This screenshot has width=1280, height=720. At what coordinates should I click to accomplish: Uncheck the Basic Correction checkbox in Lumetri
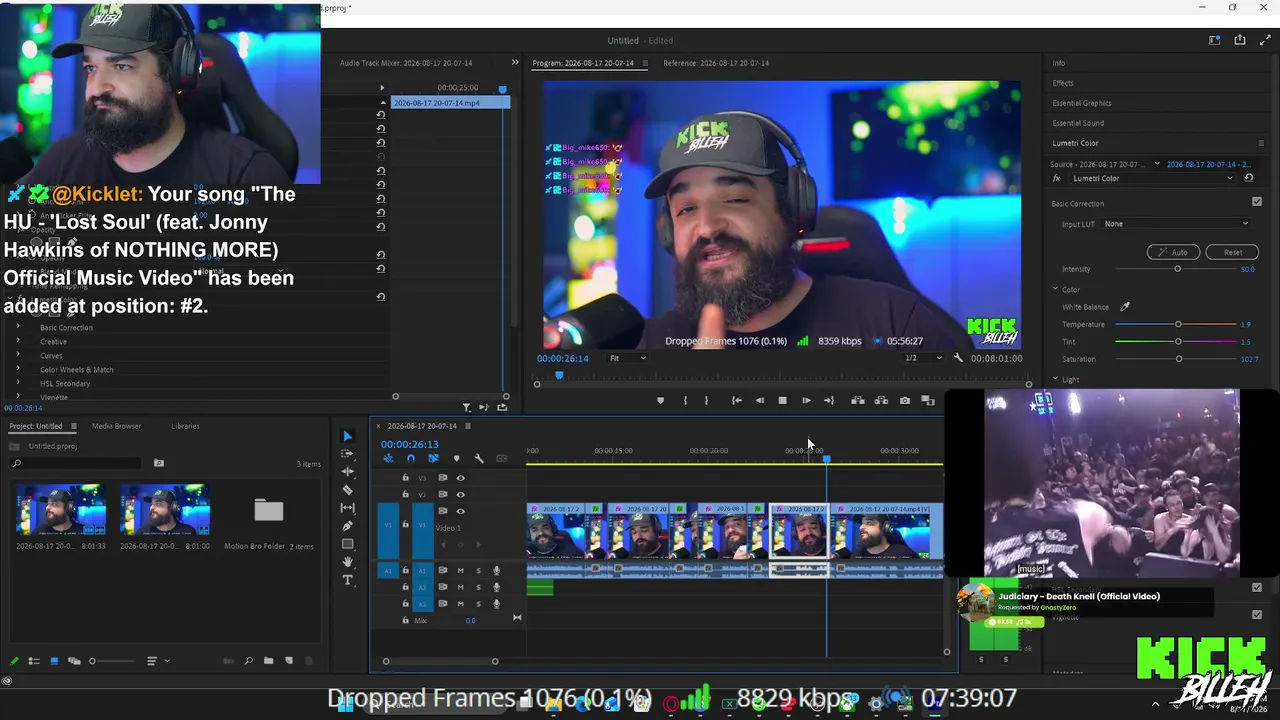tap(1257, 202)
